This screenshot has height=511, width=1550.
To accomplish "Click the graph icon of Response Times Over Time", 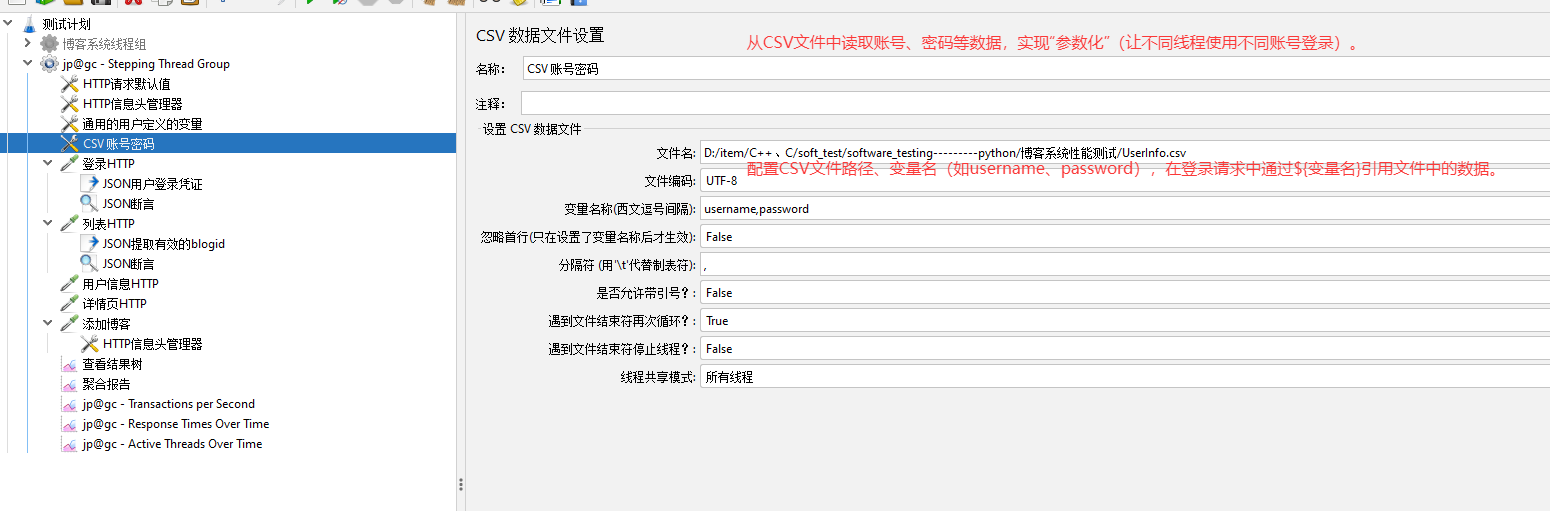I will pyautogui.click(x=70, y=424).
